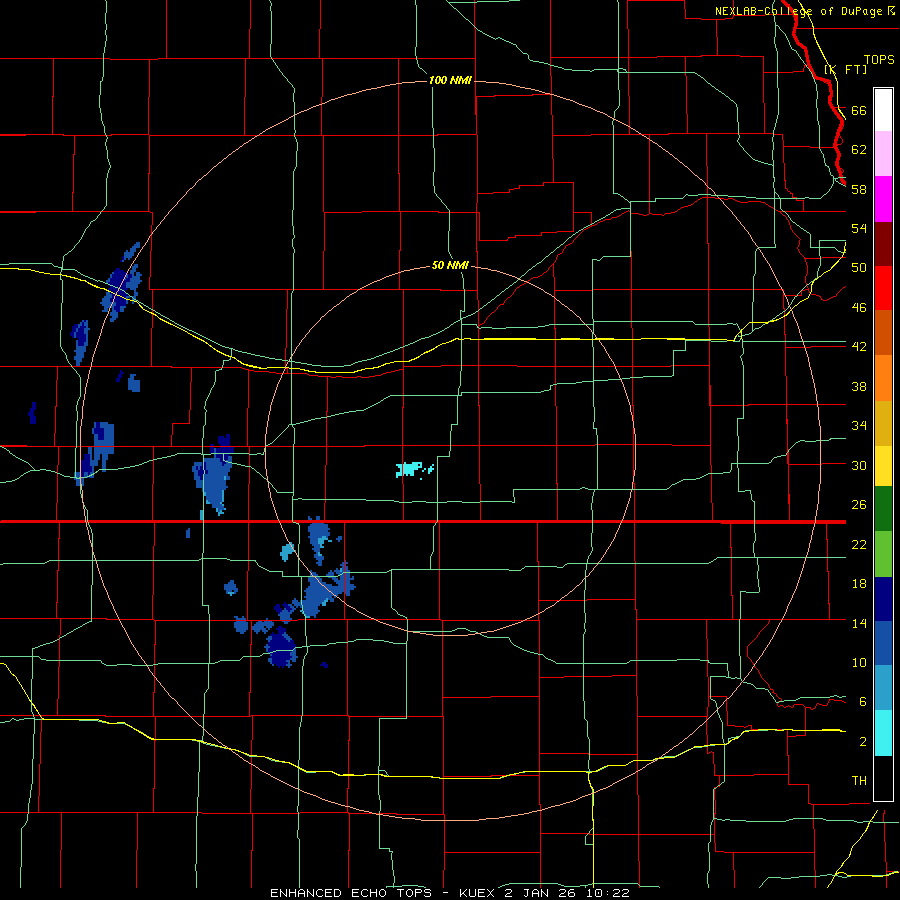Pick the gold legend color band
The width and height of the screenshot is (900, 900).
pos(883,423)
